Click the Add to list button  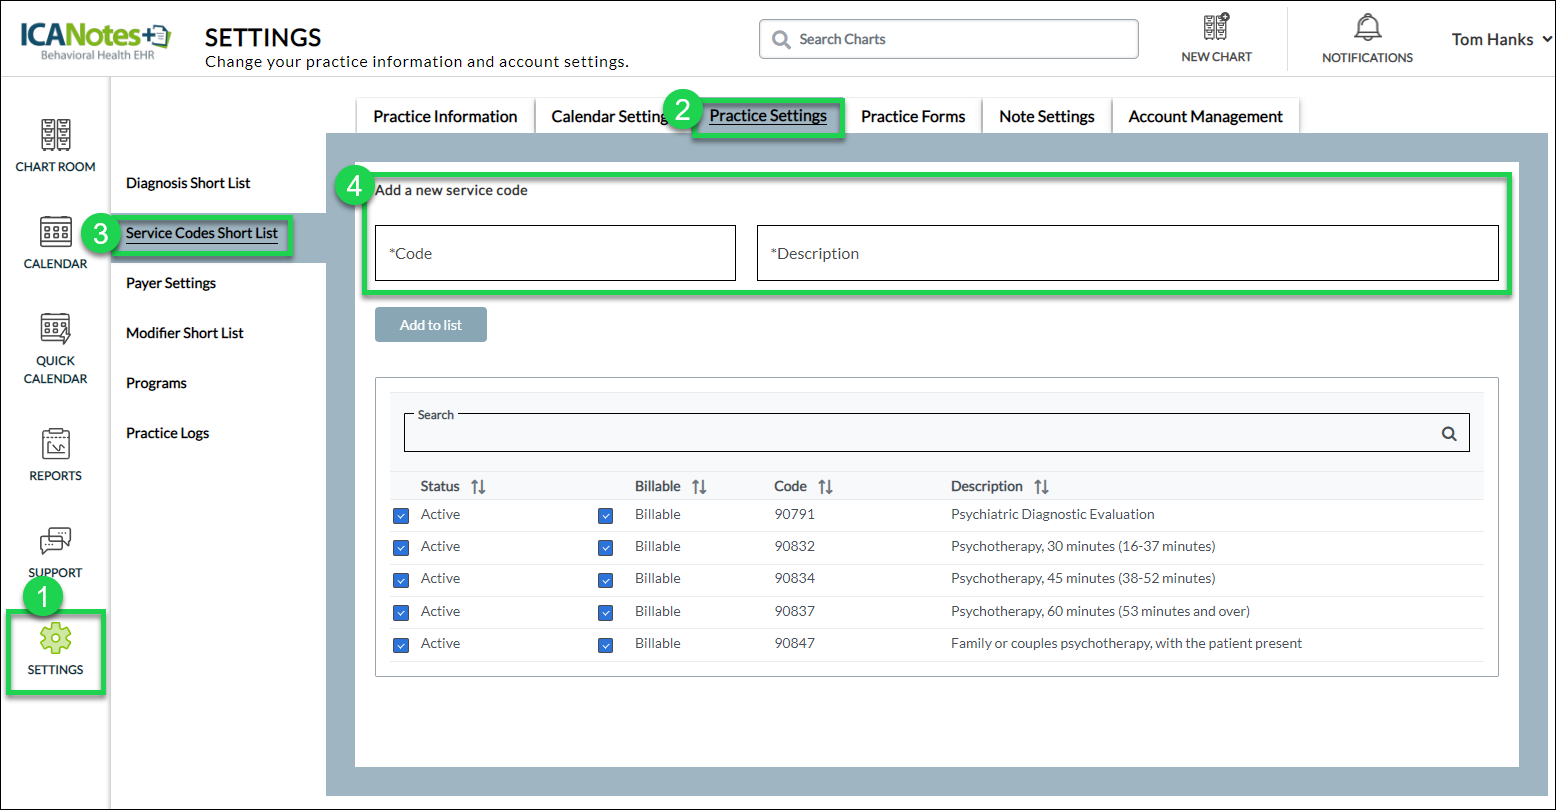[x=431, y=325]
